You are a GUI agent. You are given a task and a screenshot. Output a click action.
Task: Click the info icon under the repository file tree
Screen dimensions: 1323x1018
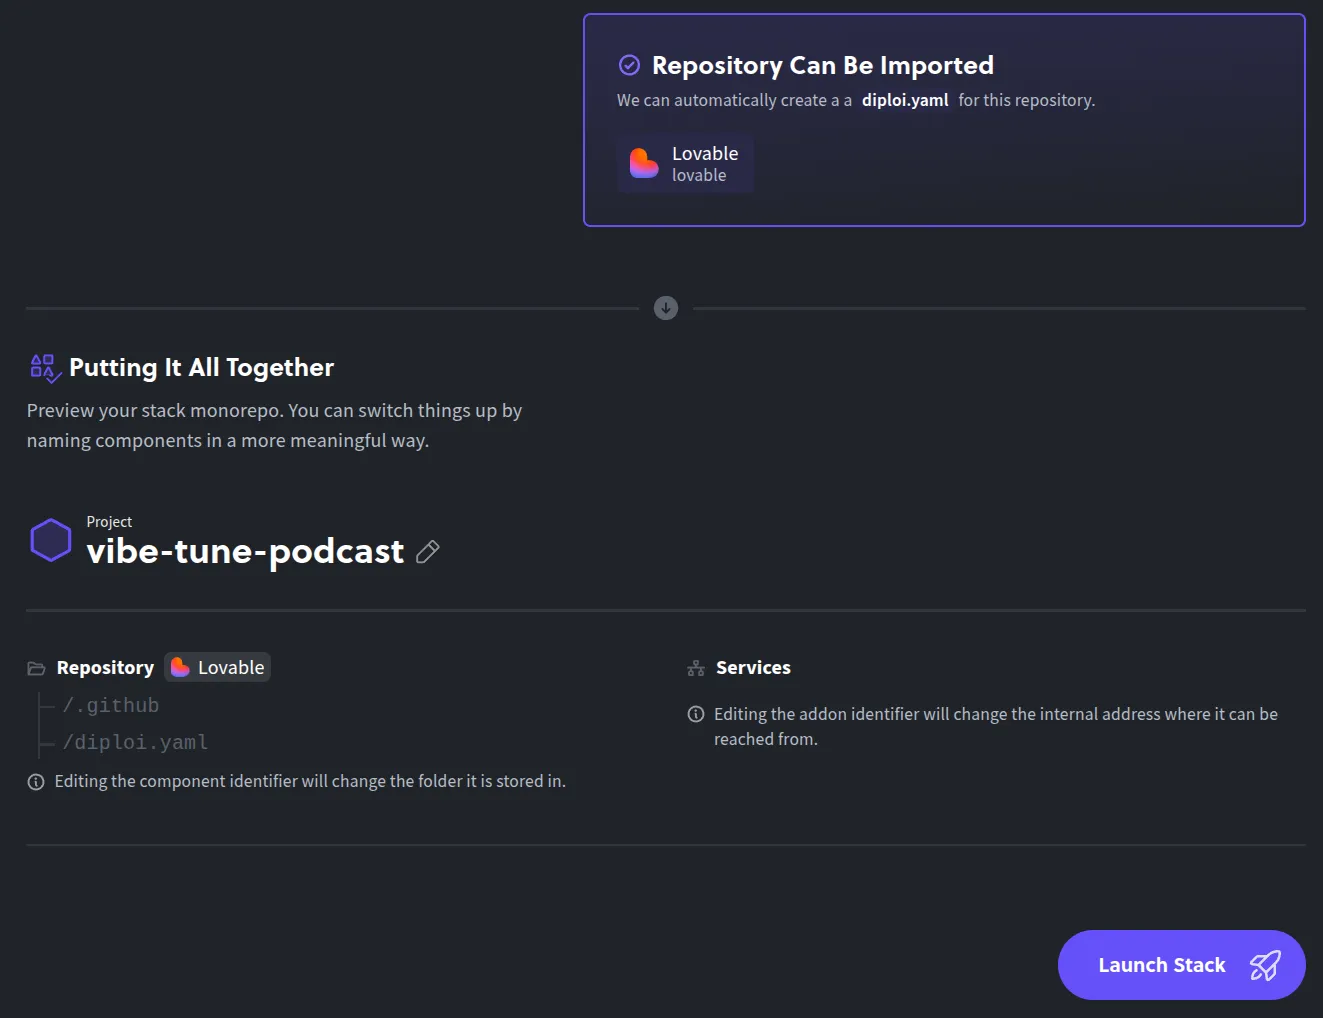pyautogui.click(x=36, y=781)
